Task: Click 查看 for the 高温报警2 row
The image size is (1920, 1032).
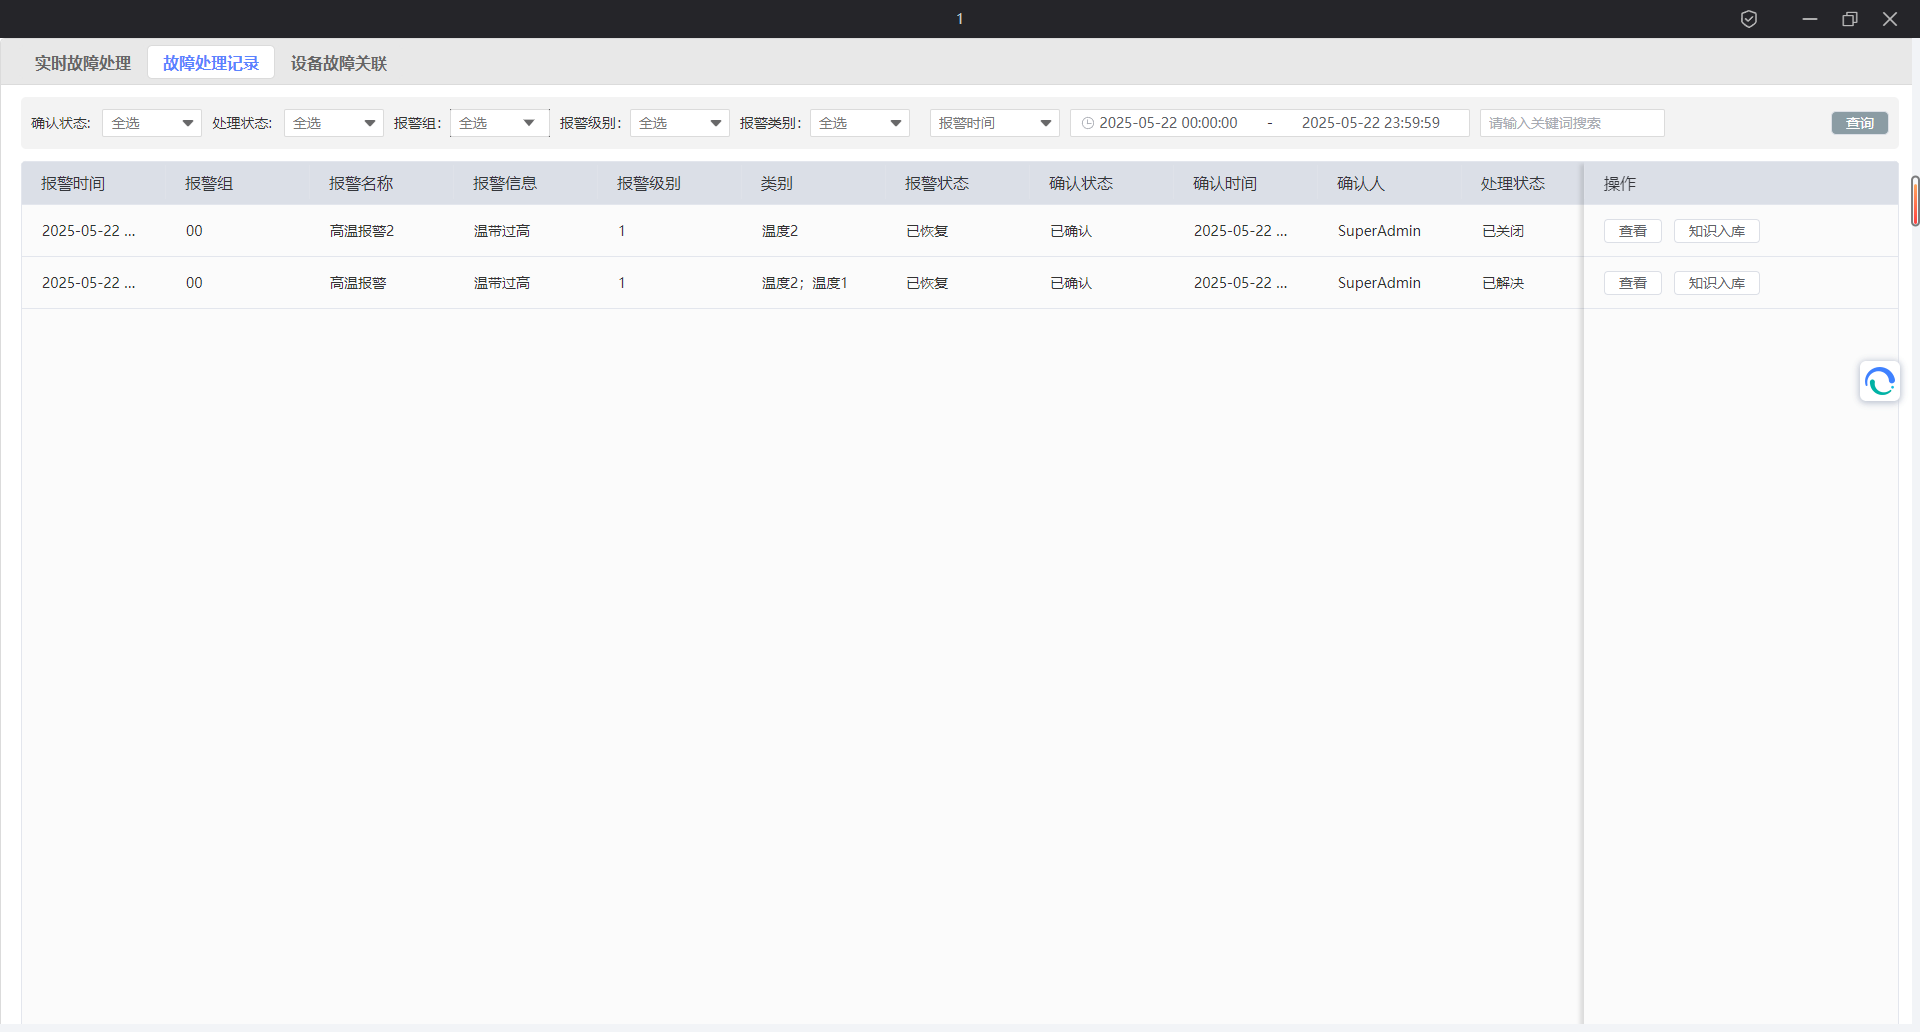Action: pos(1632,231)
